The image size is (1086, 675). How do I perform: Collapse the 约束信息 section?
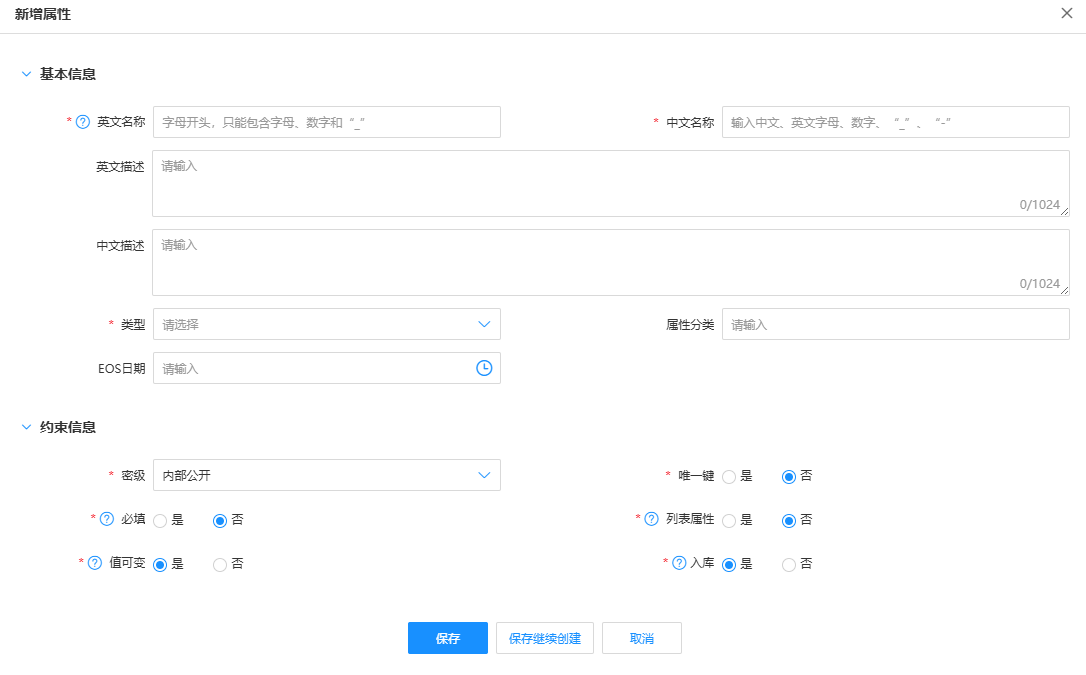click(27, 427)
